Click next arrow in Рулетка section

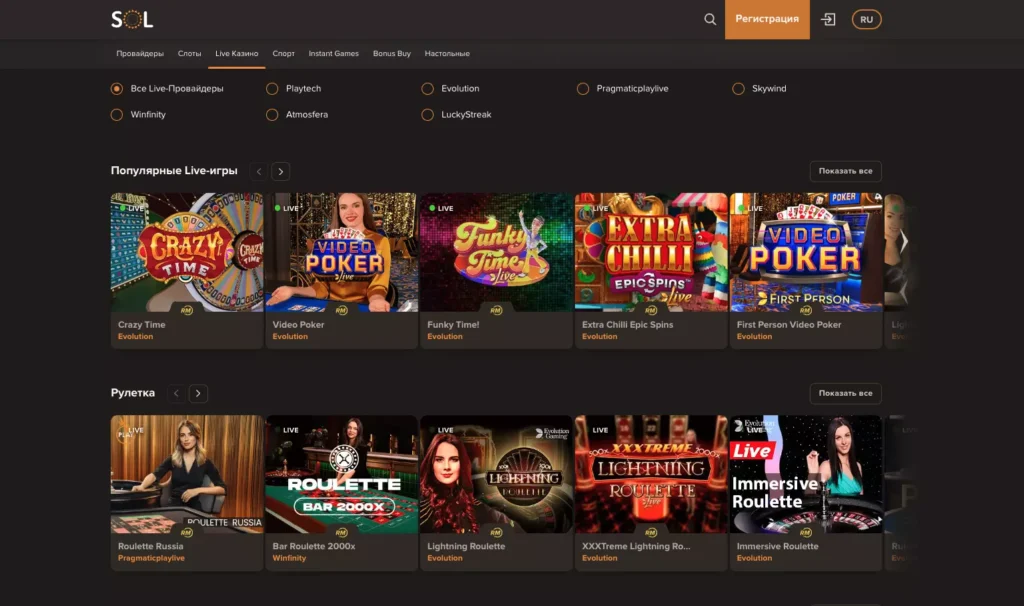(198, 394)
